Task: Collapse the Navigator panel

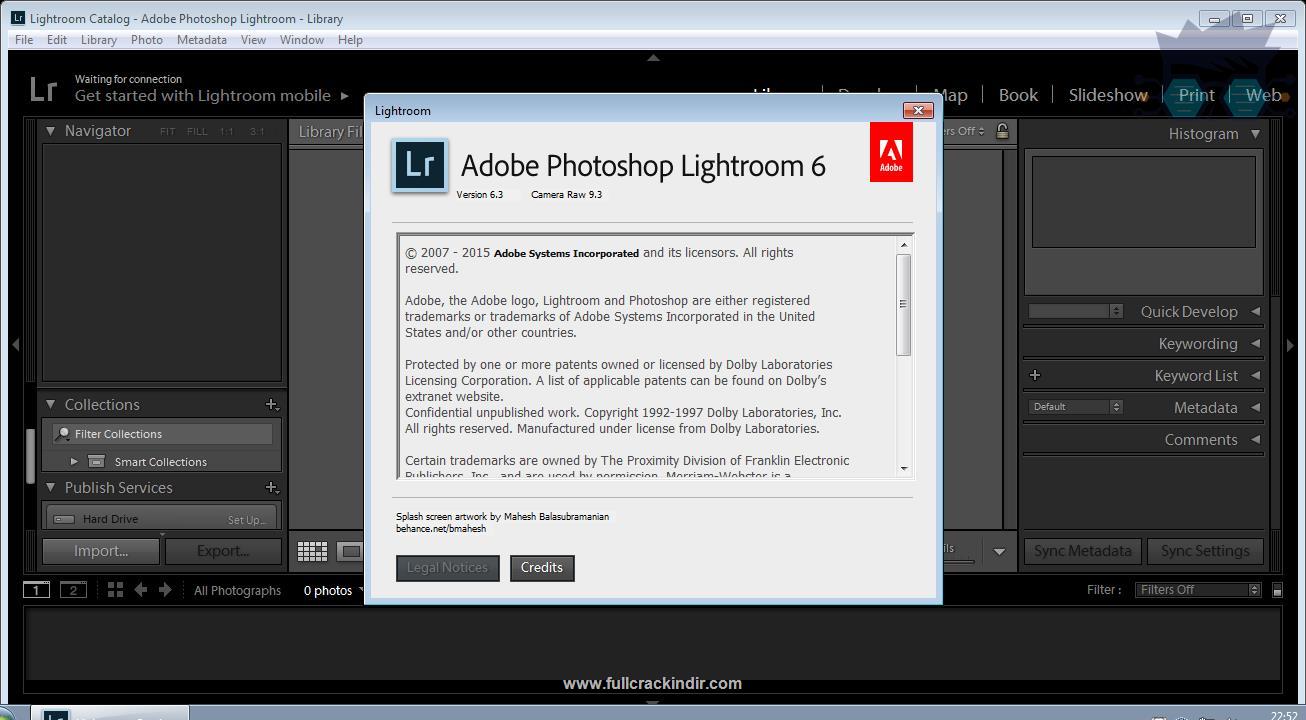Action: 50,131
